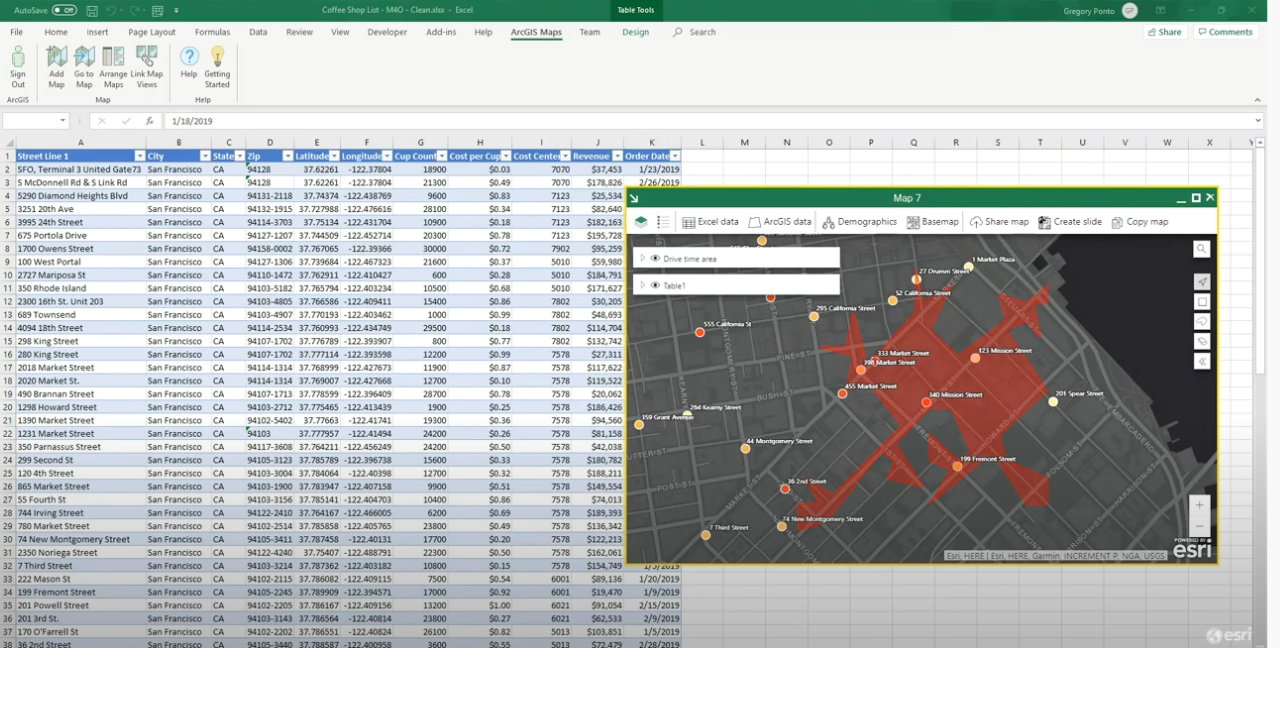Viewport: 1280px width, 720px height.
Task: Open the City column filter dropdown
Action: click(x=205, y=156)
